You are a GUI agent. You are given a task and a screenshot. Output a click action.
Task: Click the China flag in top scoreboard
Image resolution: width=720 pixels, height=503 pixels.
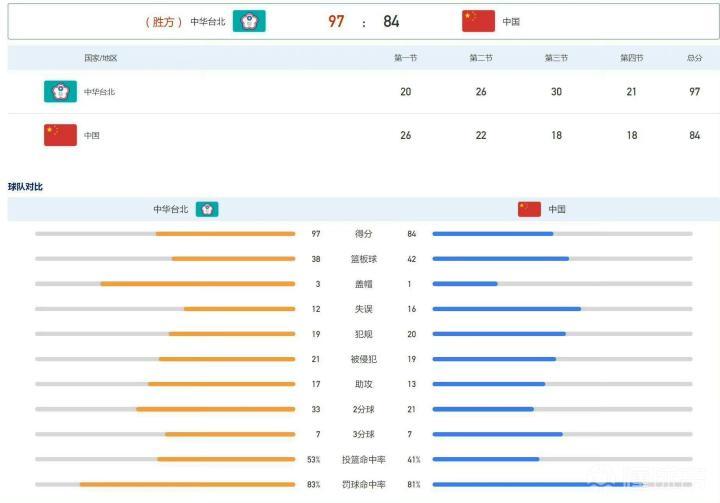(478, 21)
